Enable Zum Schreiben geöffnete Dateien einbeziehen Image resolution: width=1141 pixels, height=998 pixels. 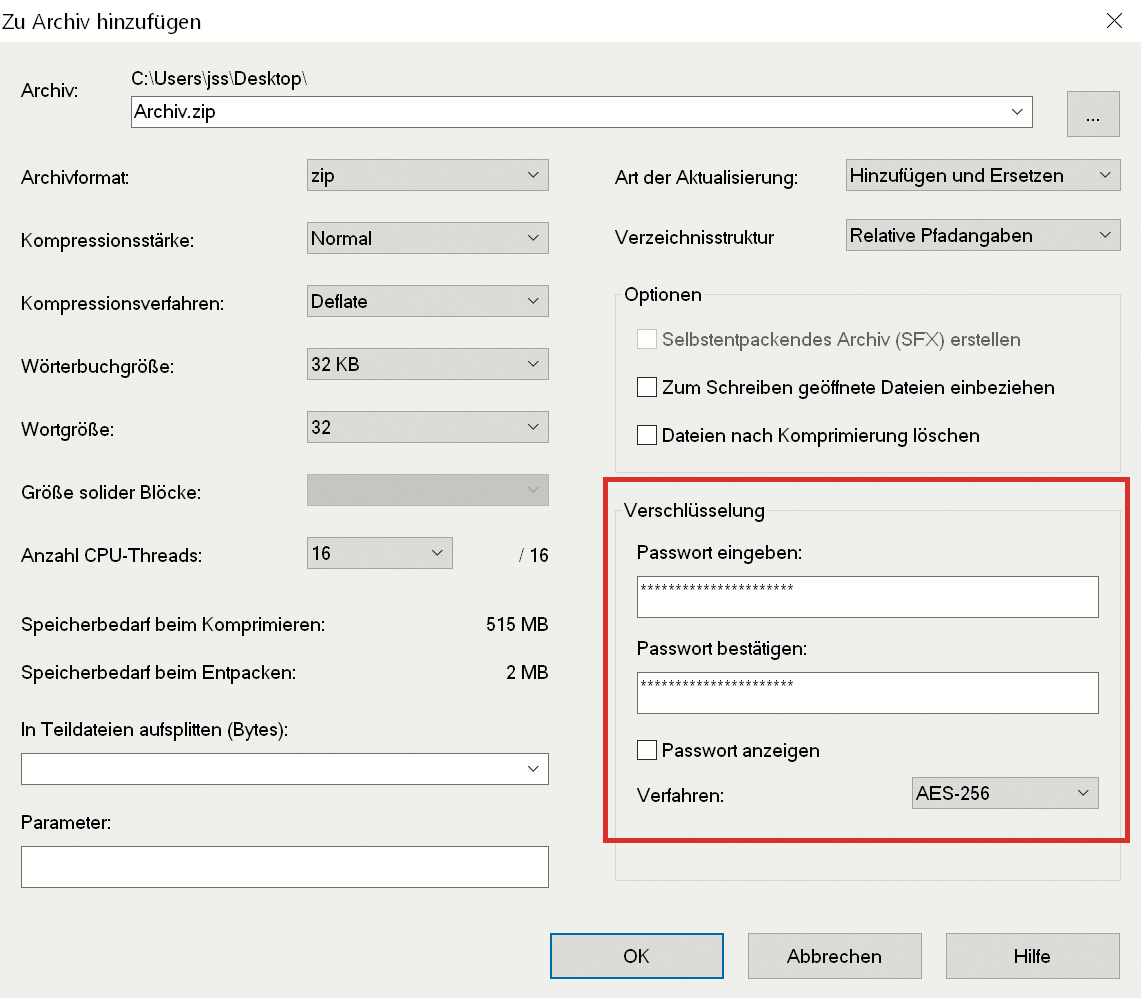click(647, 387)
